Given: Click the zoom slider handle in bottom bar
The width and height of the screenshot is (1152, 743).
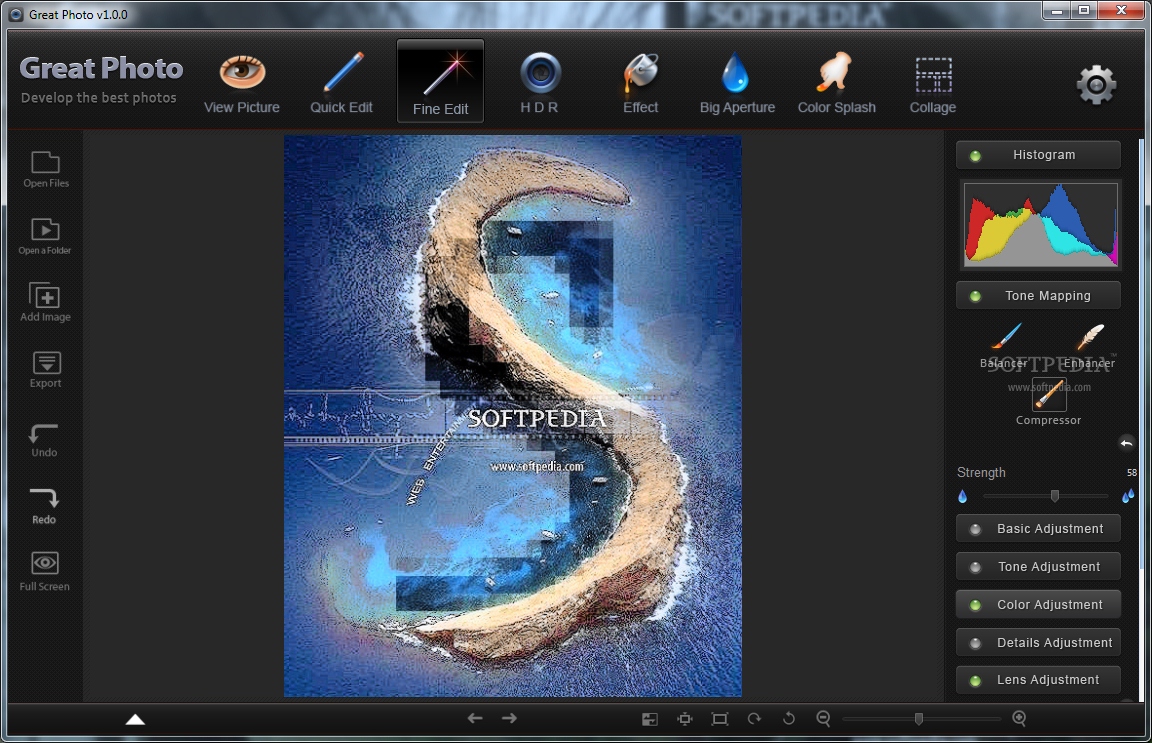Looking at the screenshot, I should (x=918, y=719).
